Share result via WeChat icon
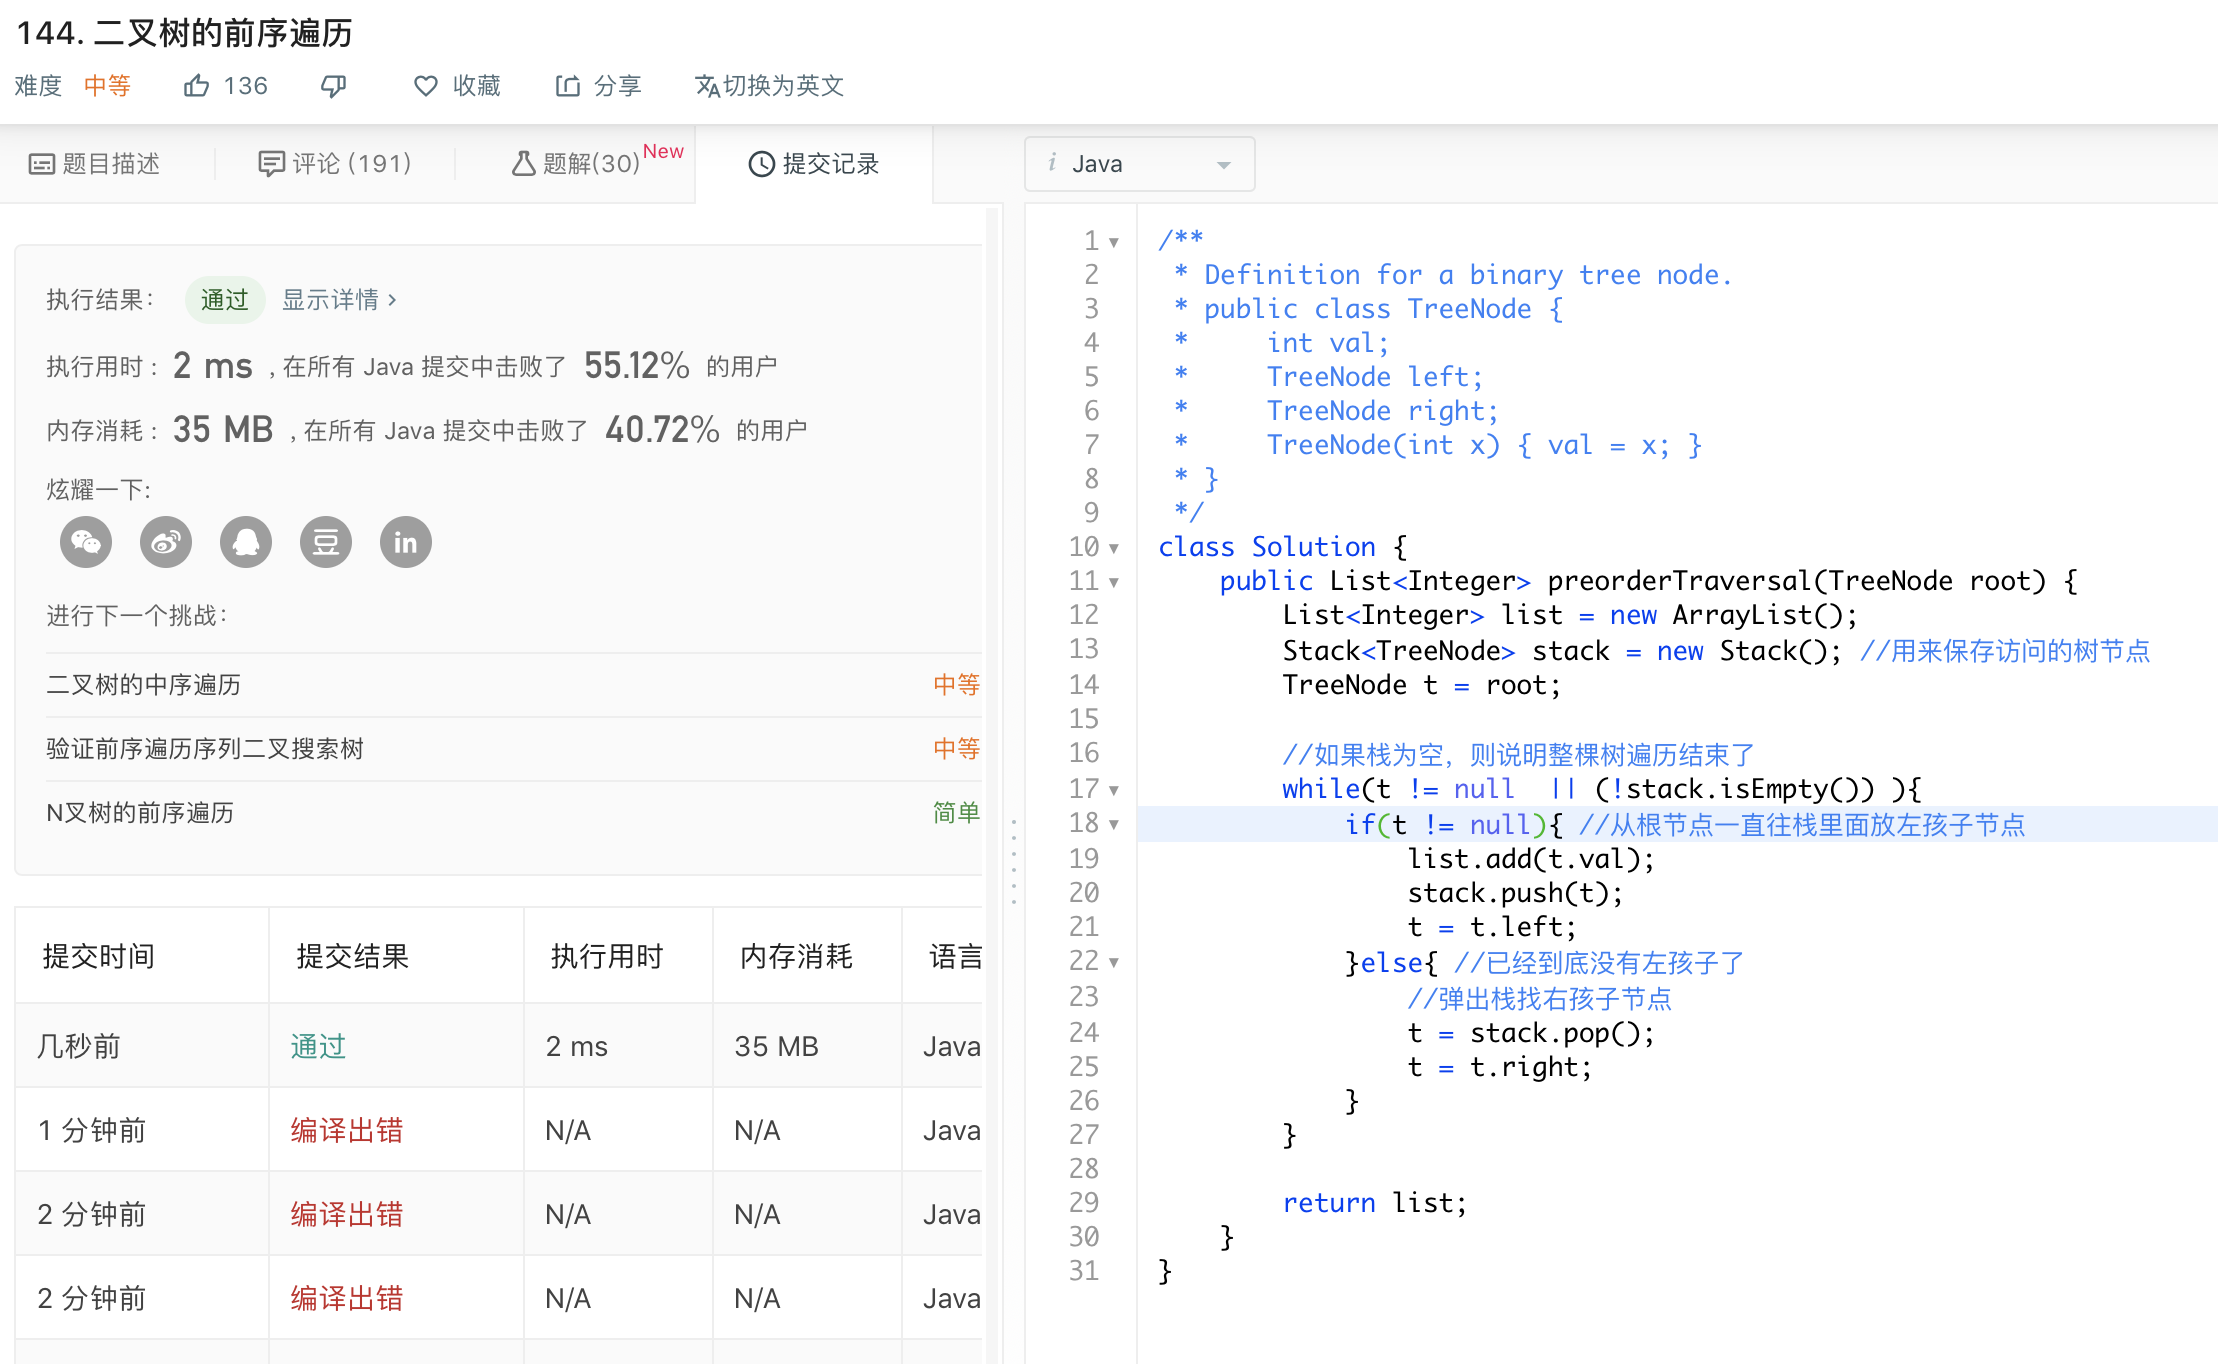This screenshot has height=1364, width=2218. [x=86, y=542]
